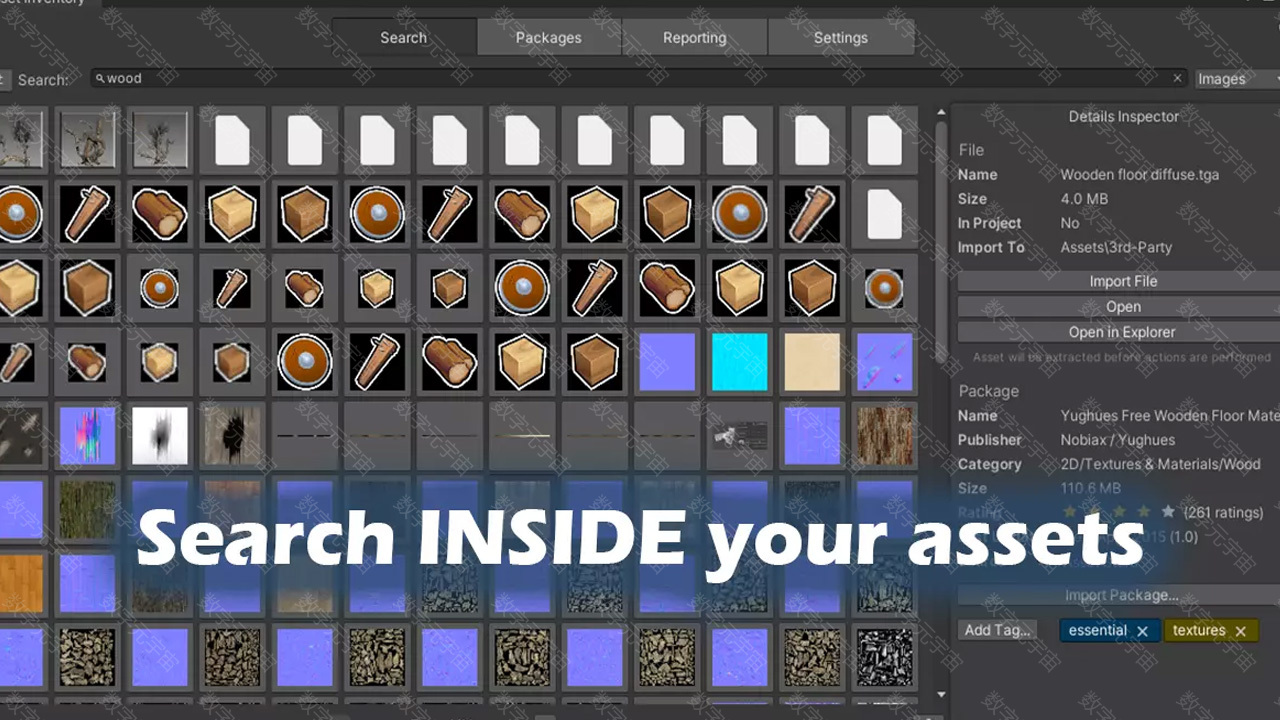Remove the essential tag with its X
This screenshot has width=1280, height=720.
pyautogui.click(x=1142, y=631)
